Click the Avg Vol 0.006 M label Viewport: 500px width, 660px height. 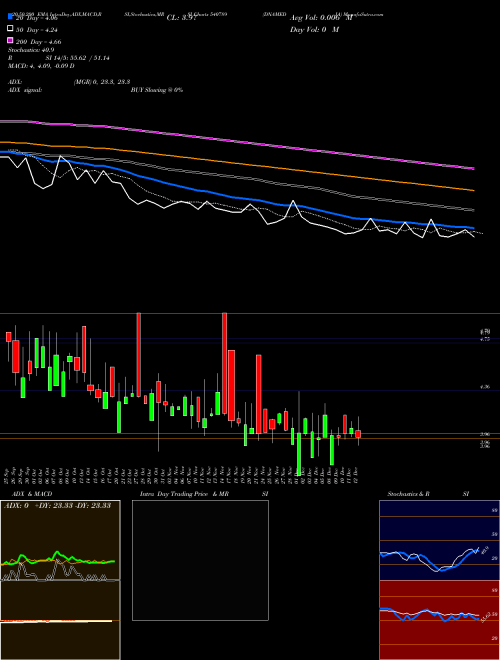point(321,18)
